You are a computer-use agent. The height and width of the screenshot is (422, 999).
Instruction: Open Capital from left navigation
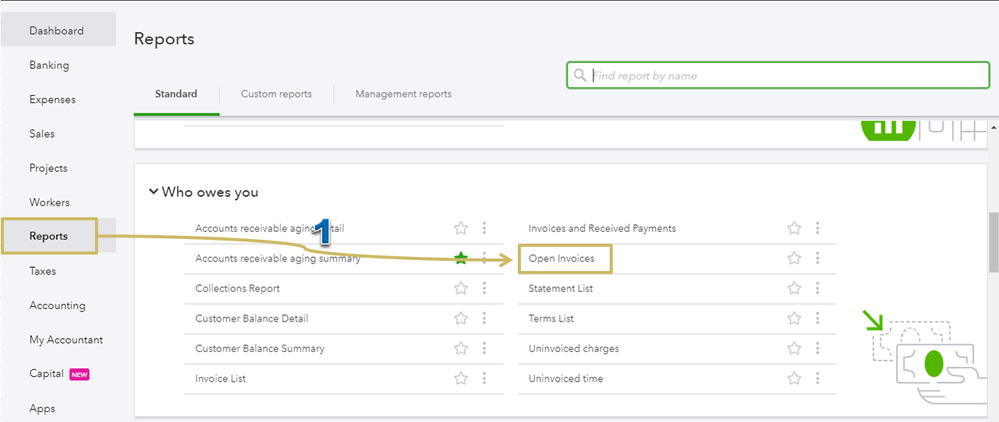pos(46,374)
